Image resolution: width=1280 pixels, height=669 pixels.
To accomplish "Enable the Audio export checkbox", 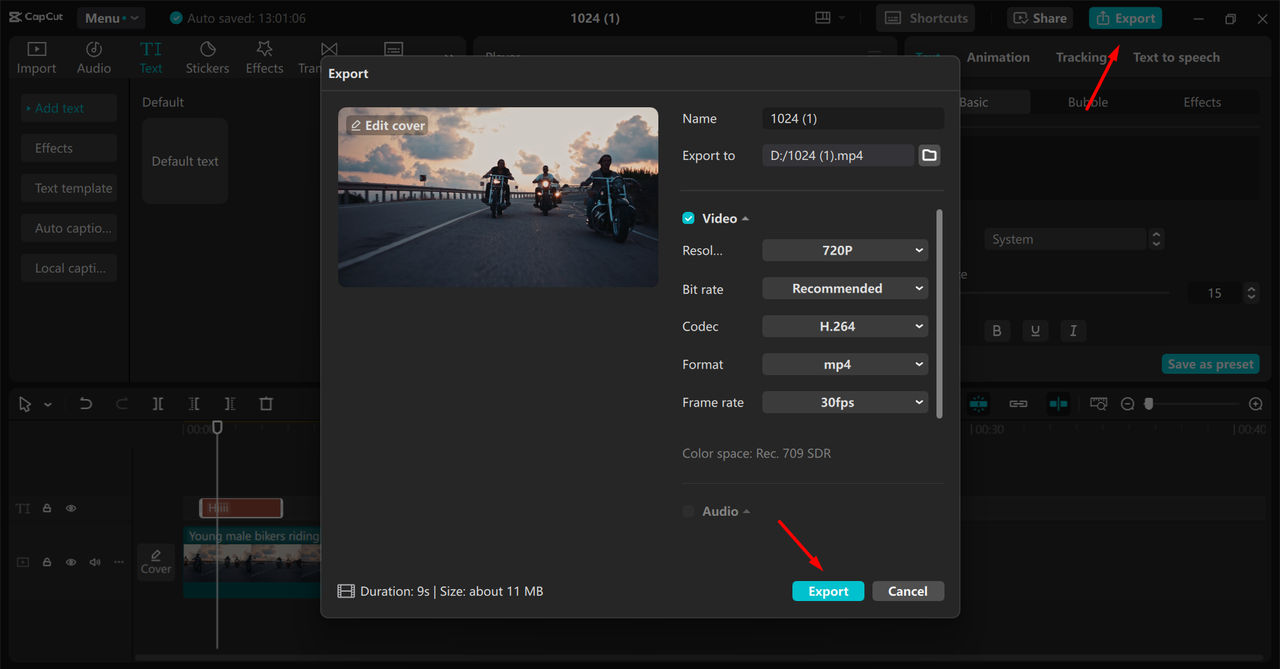I will pos(688,511).
